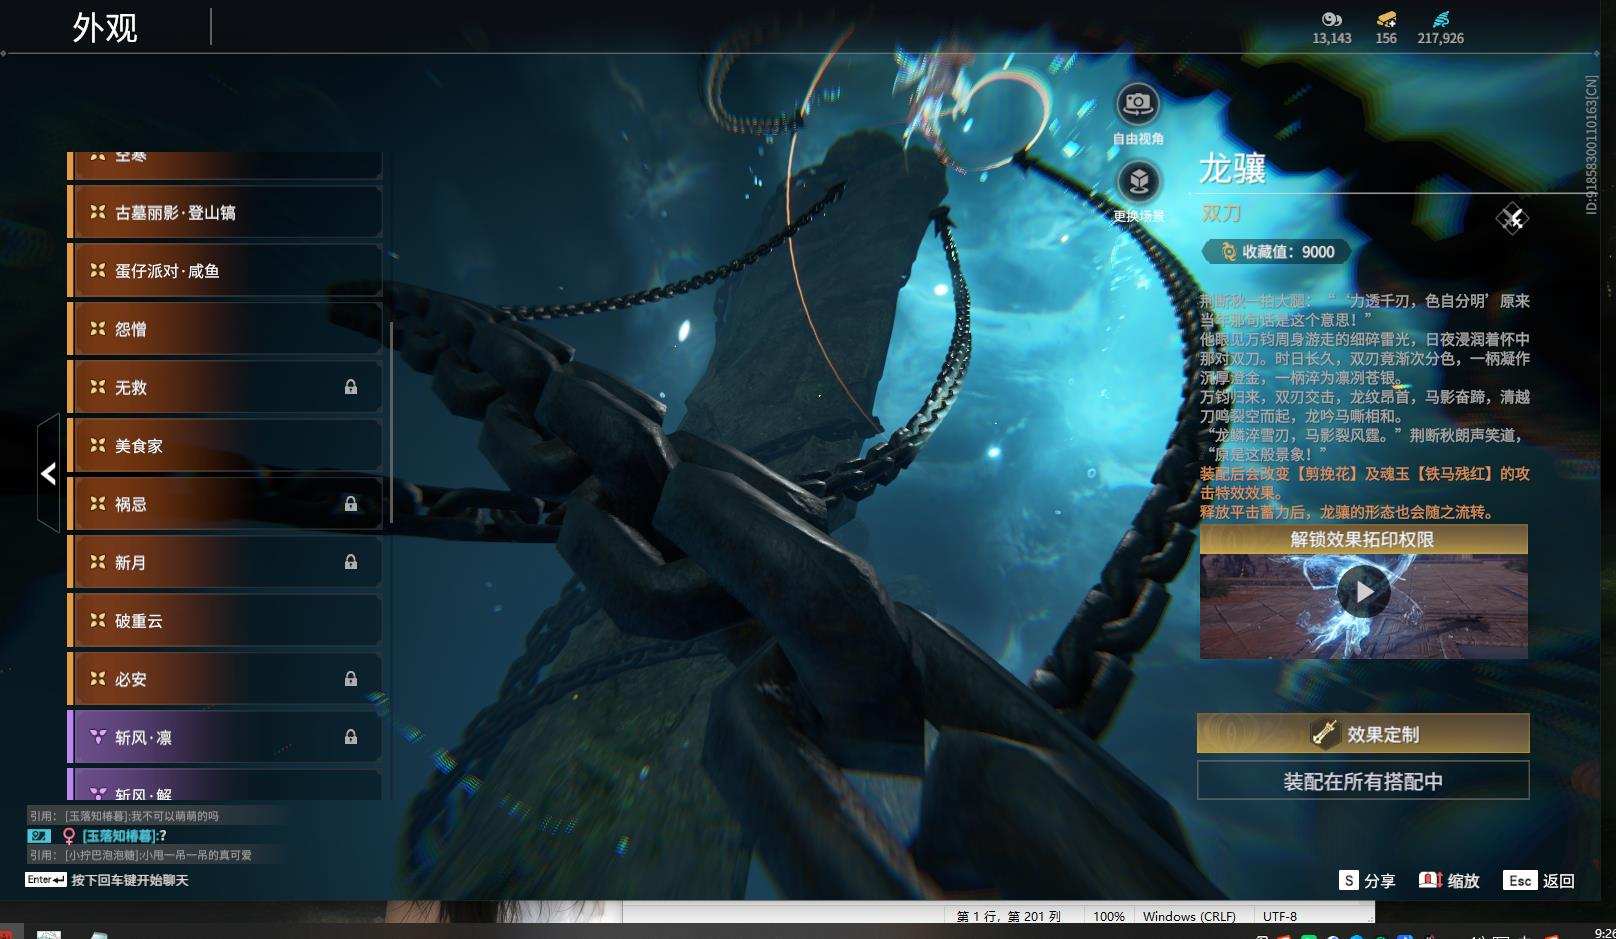Open the 更换场景 scene change icon
Viewport: 1616px width, 939px height.
(1138, 182)
